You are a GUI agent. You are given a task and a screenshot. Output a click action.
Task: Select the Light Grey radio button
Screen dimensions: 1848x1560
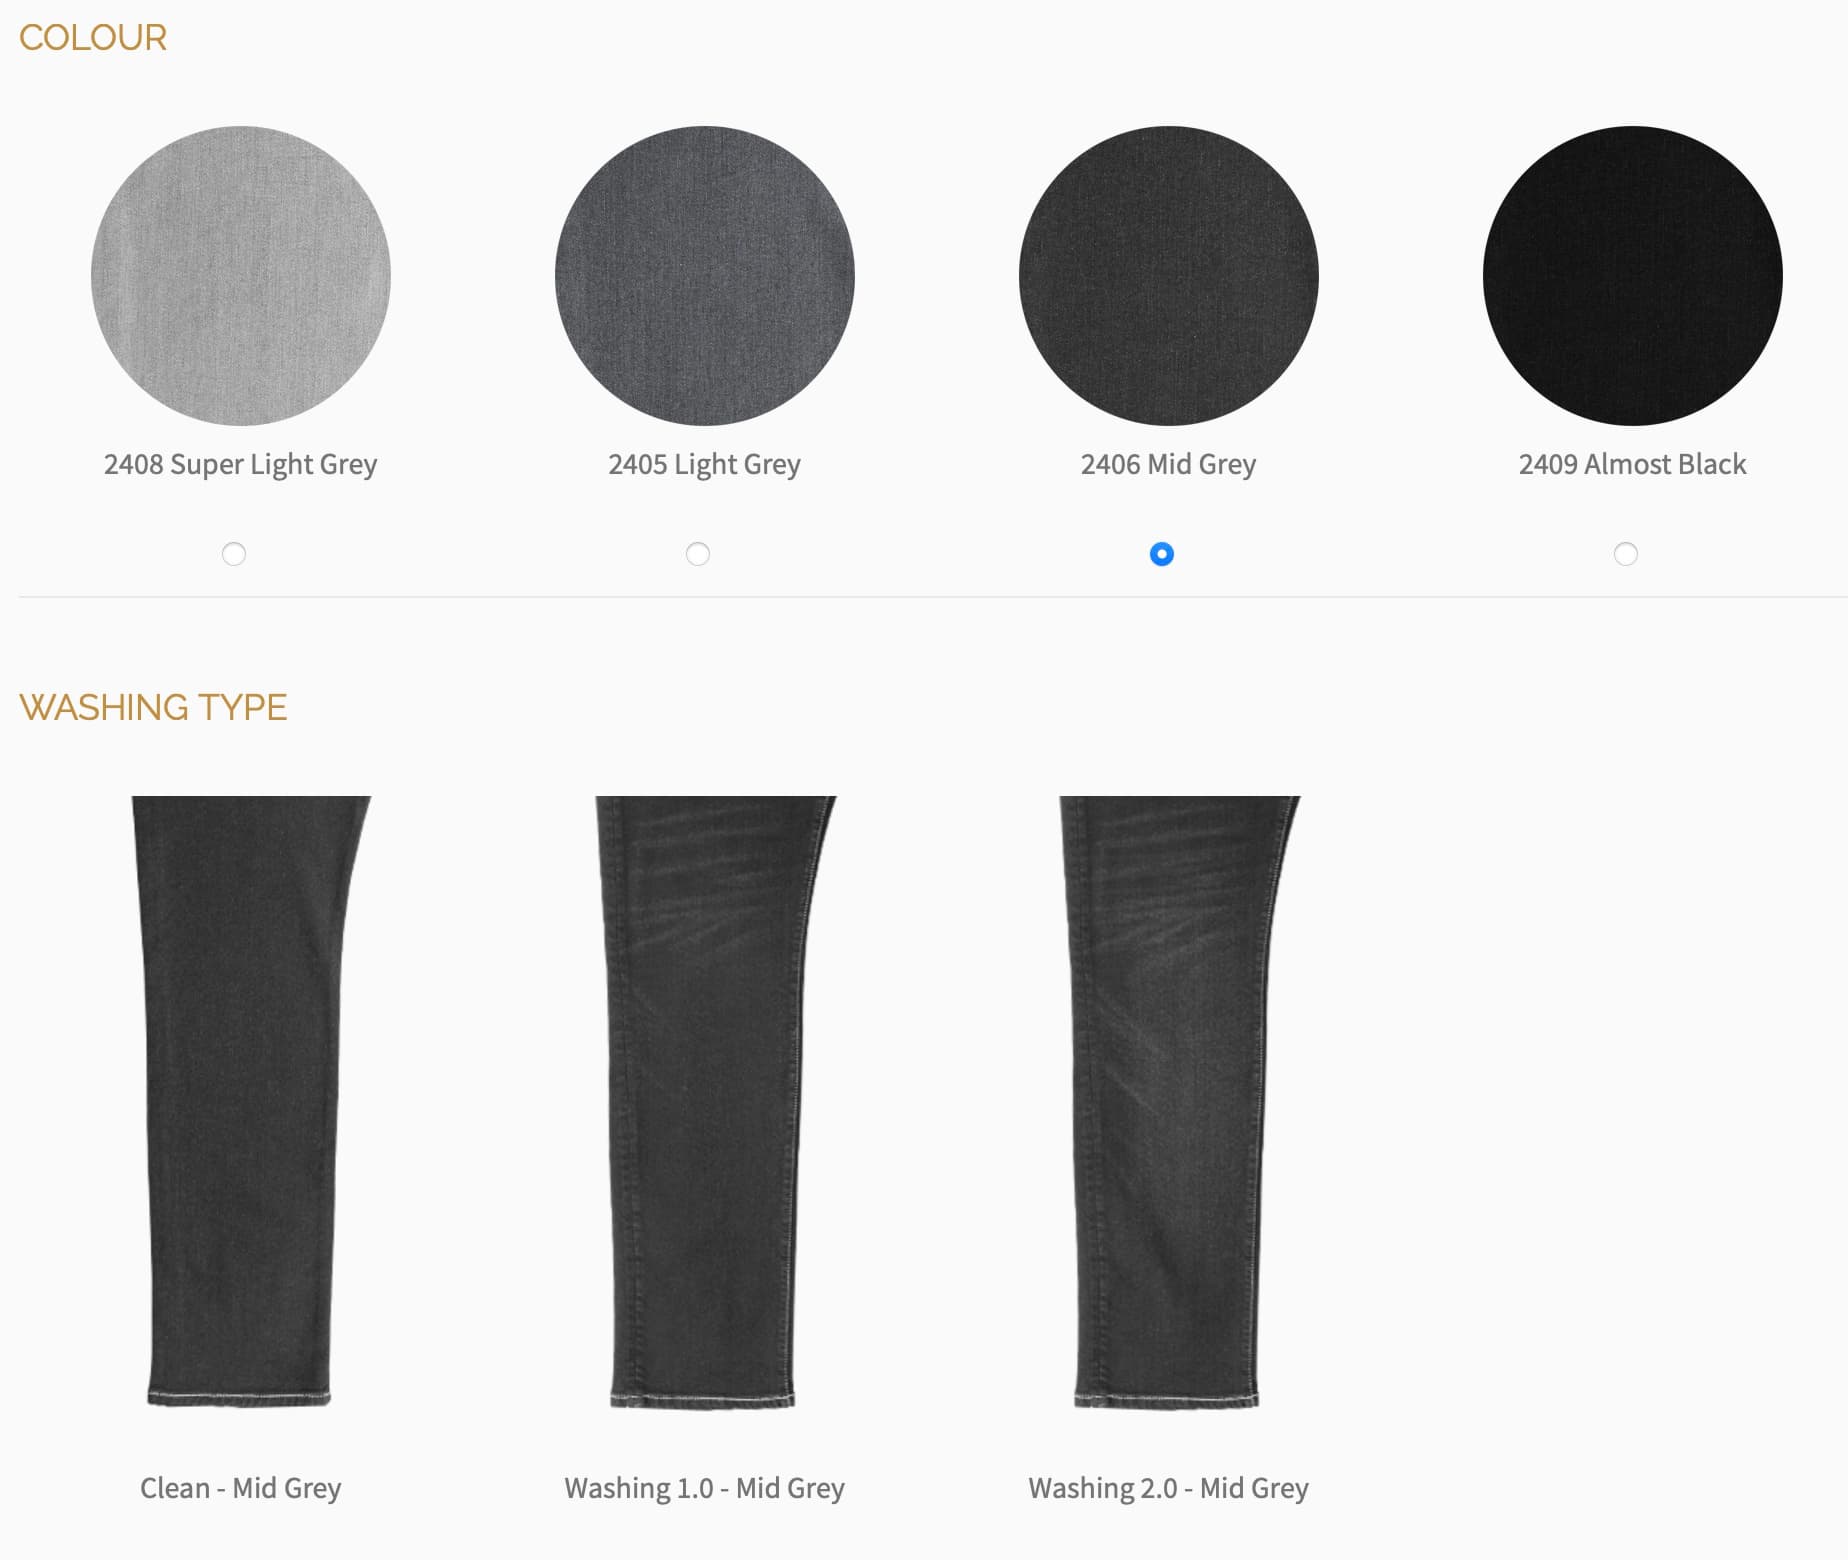click(x=698, y=554)
